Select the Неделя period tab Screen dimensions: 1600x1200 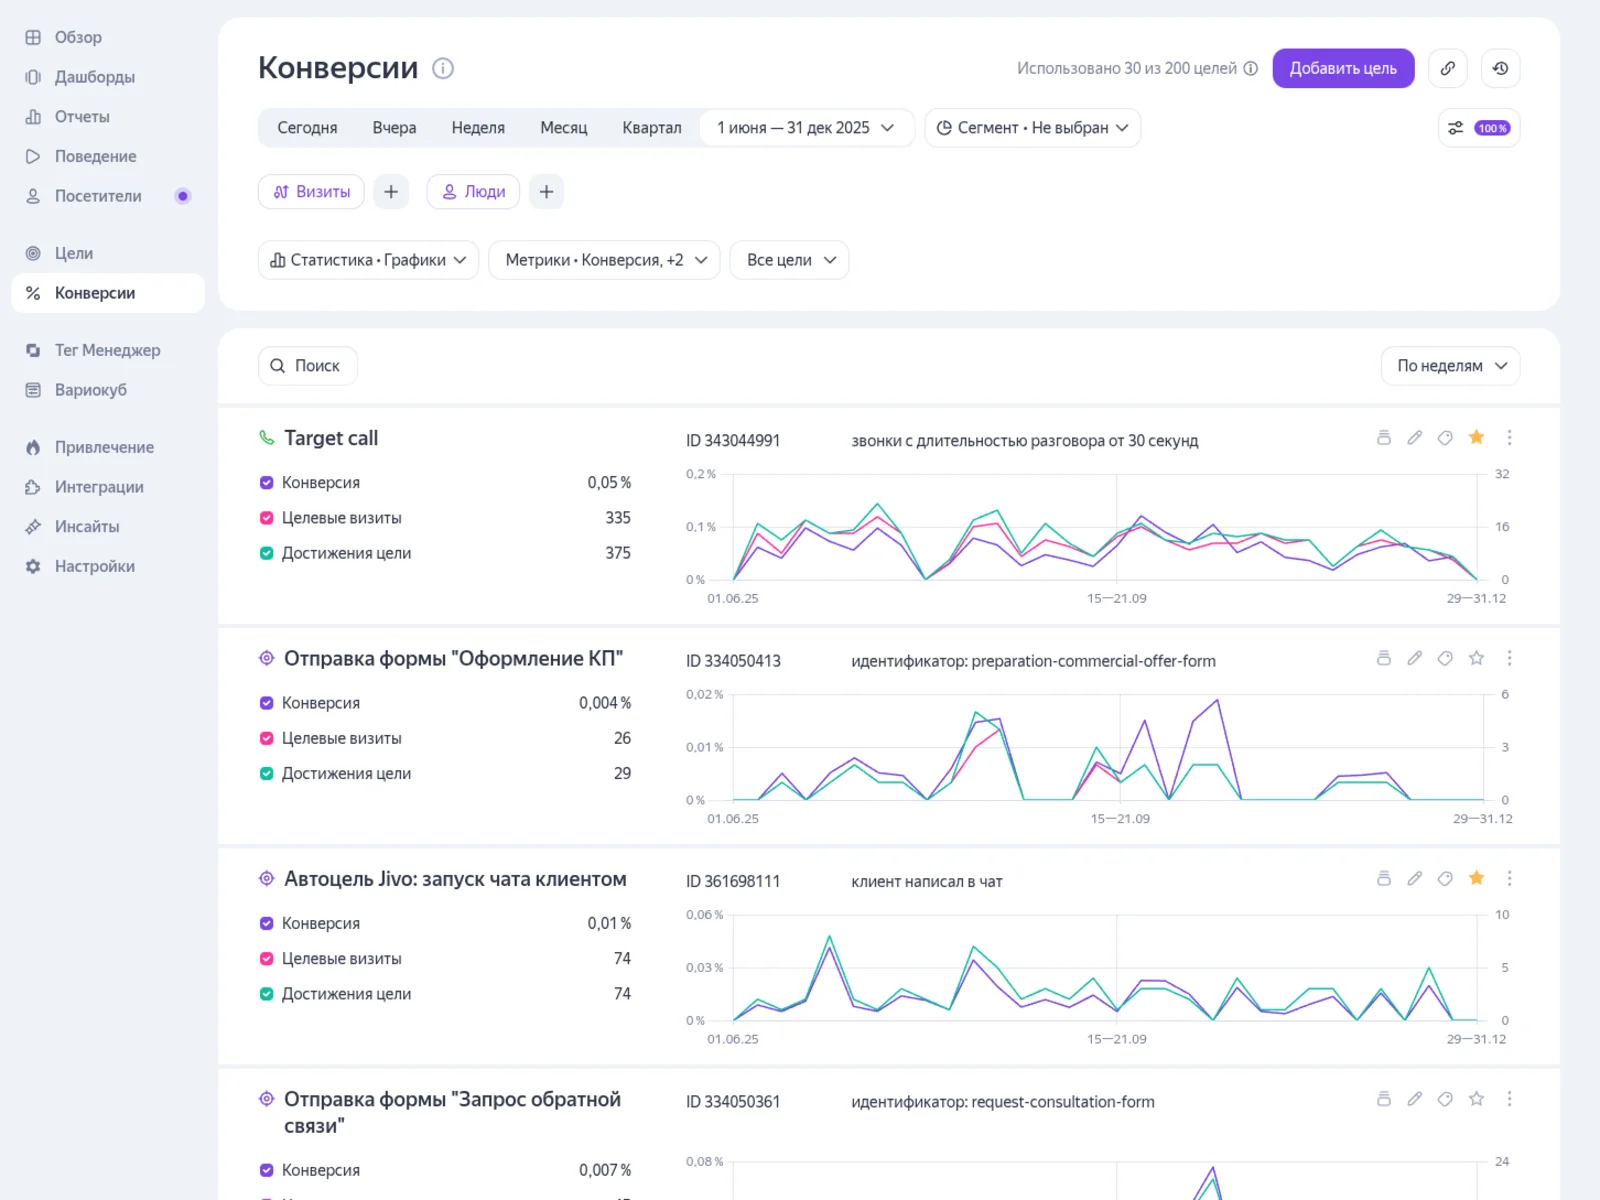(x=478, y=128)
